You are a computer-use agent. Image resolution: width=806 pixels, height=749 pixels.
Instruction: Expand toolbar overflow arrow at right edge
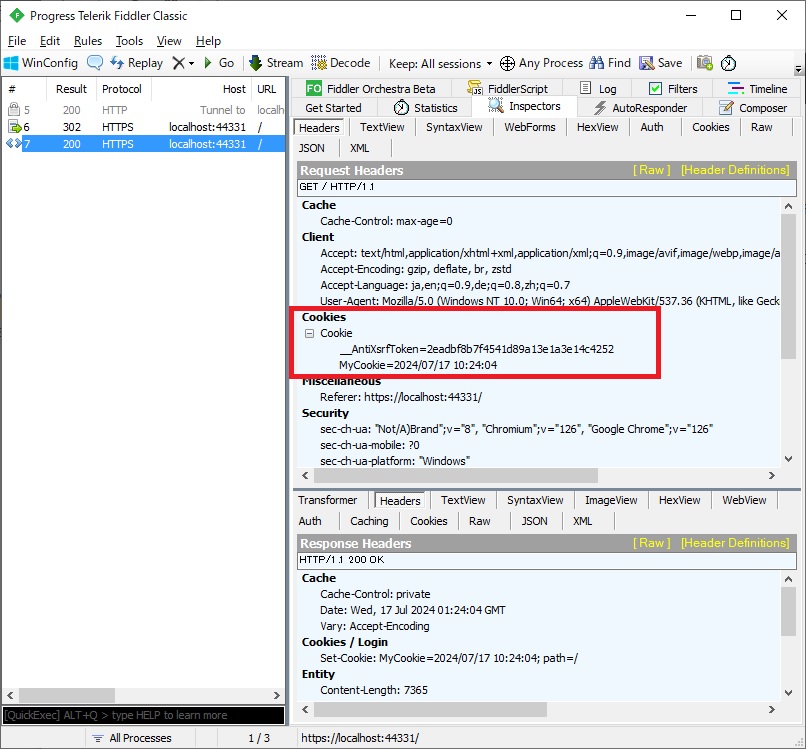click(x=798, y=67)
